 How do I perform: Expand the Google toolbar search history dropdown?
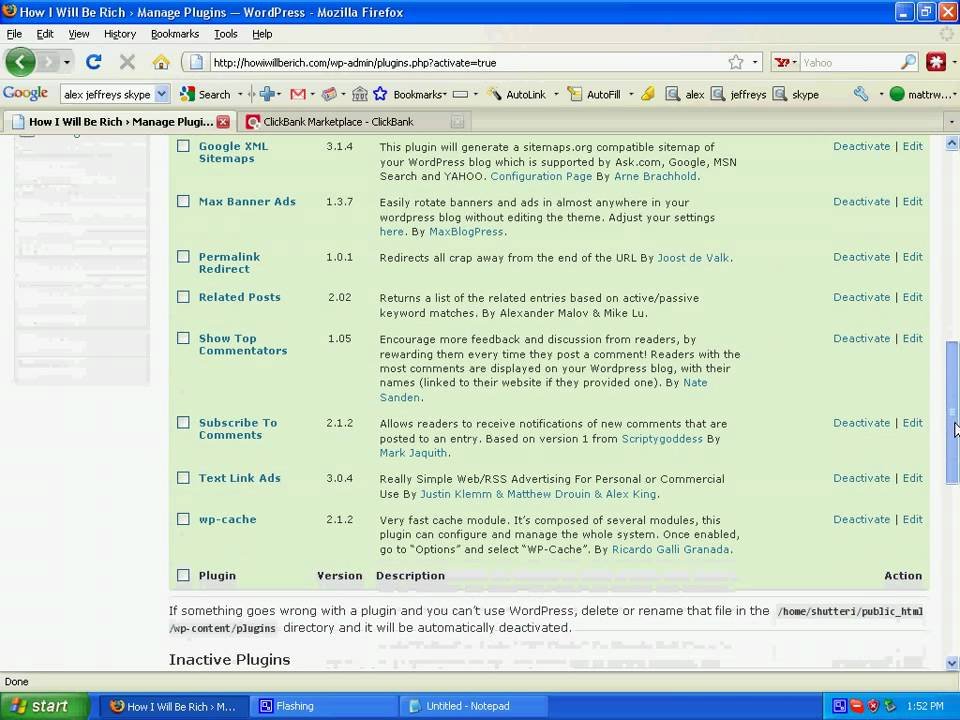pos(162,94)
